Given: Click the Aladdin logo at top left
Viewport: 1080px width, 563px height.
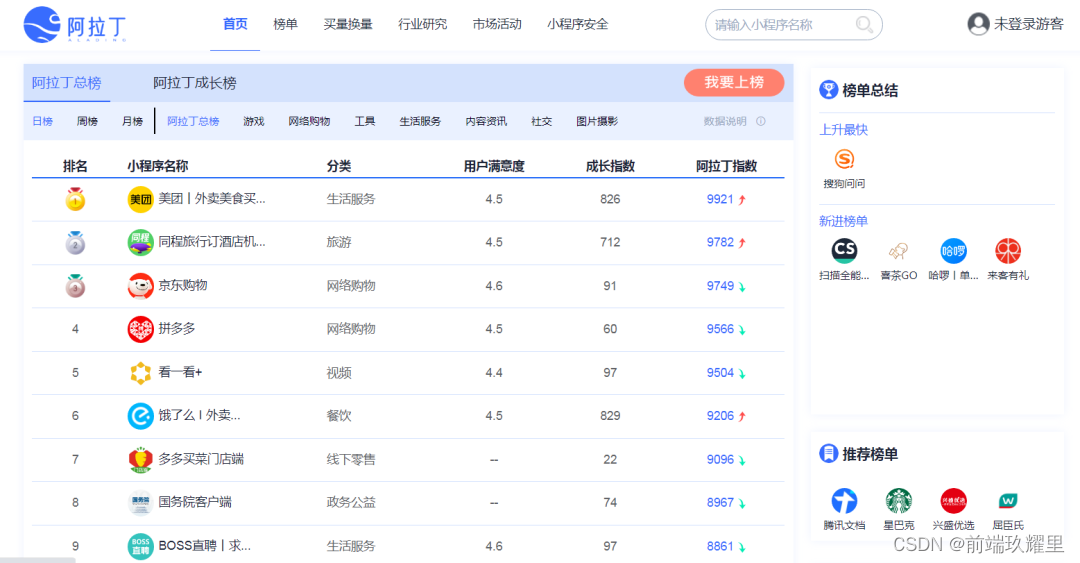Looking at the screenshot, I should [75, 25].
